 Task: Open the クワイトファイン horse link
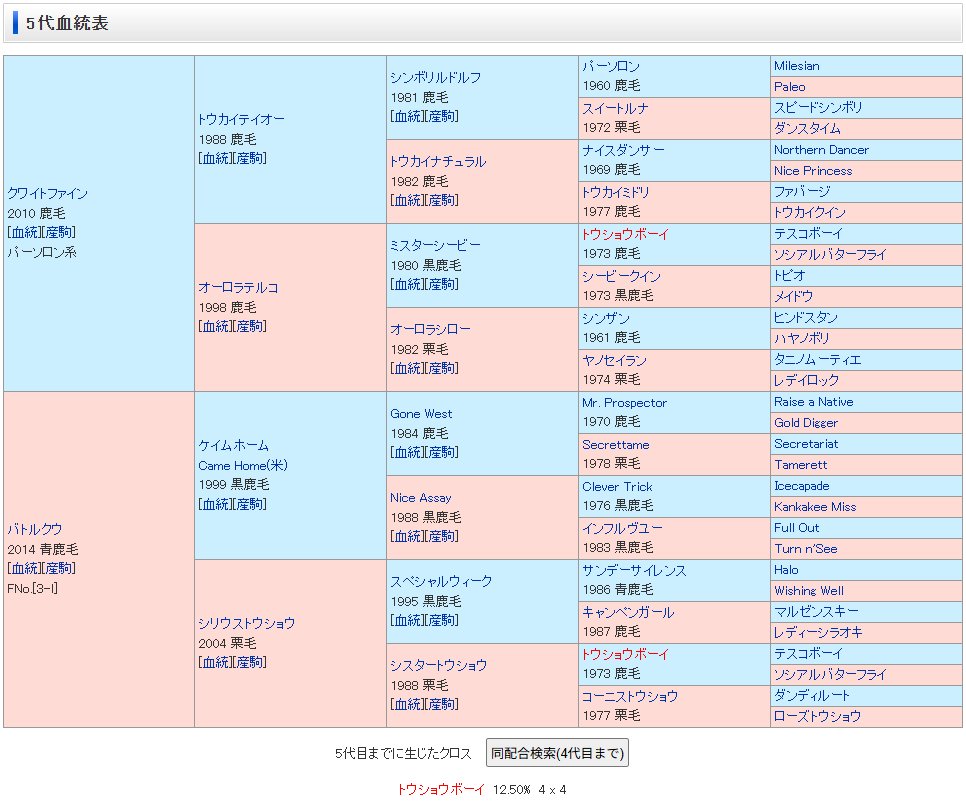(47, 193)
